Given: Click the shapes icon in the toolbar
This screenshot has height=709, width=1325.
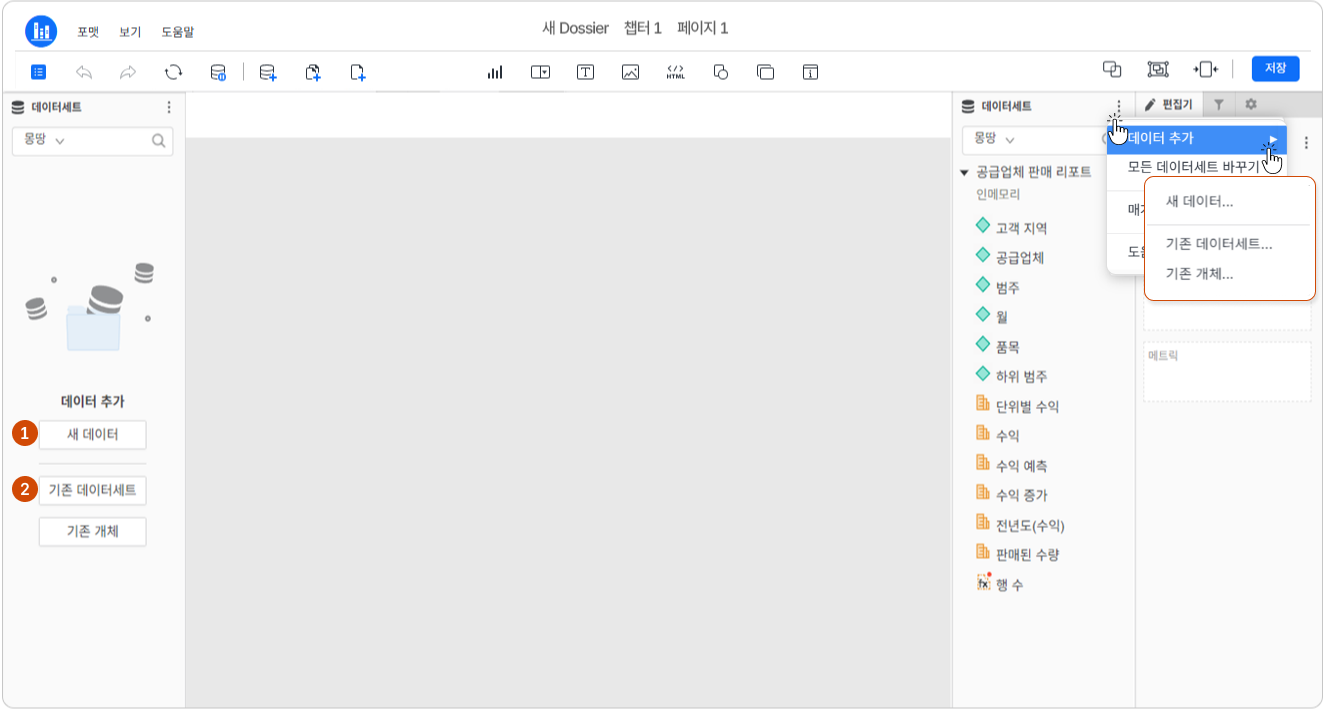Looking at the screenshot, I should 720,71.
